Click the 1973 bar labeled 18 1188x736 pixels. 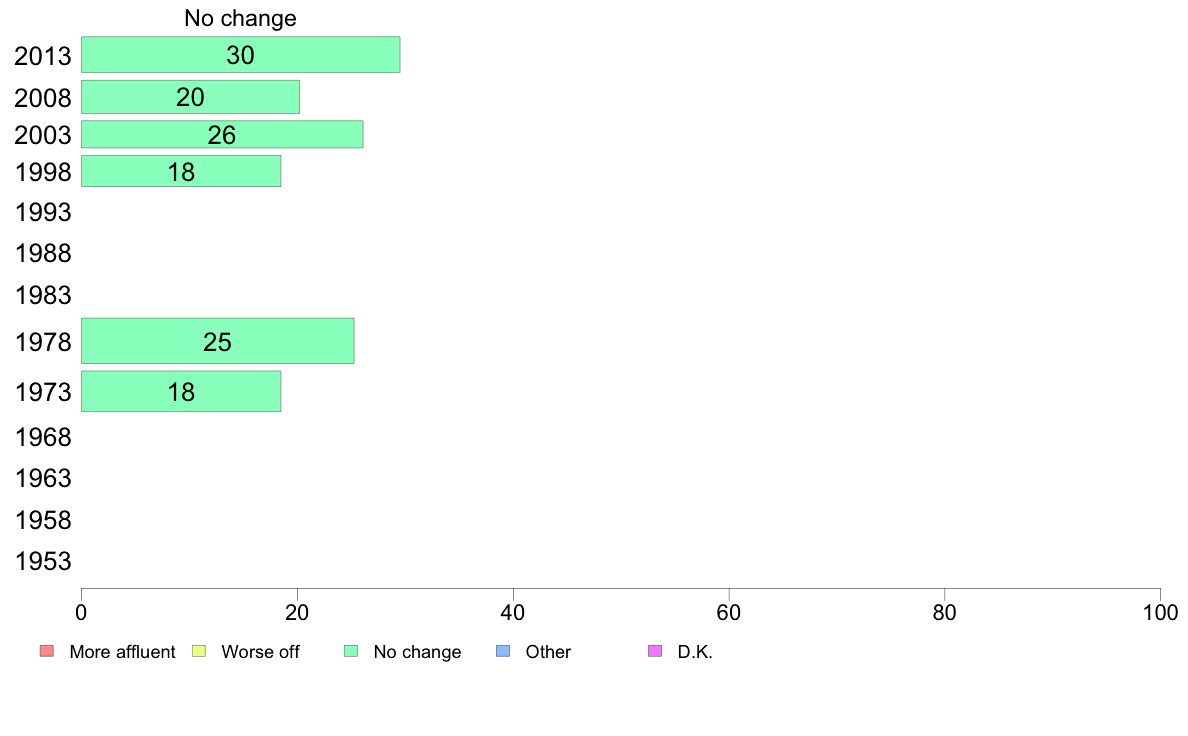tap(181, 391)
